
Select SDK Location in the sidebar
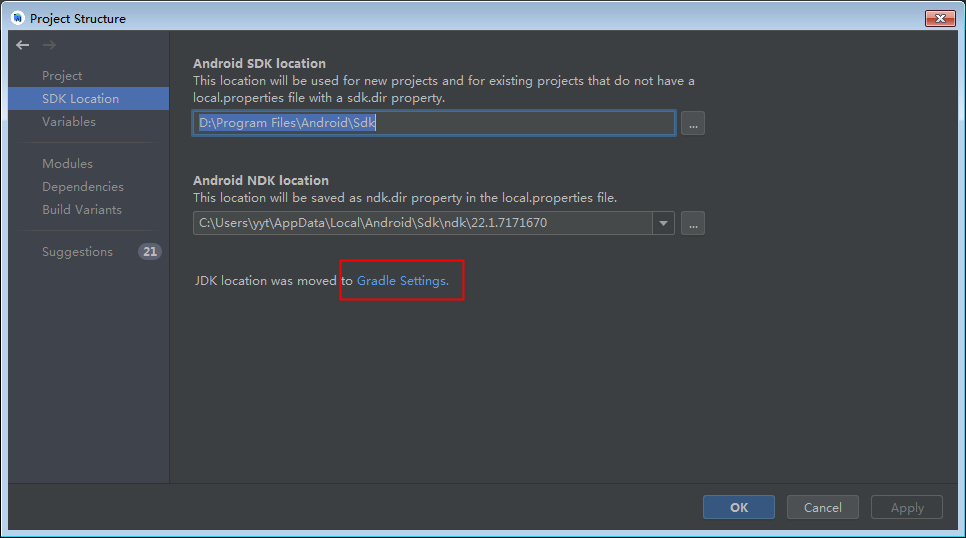click(x=80, y=99)
